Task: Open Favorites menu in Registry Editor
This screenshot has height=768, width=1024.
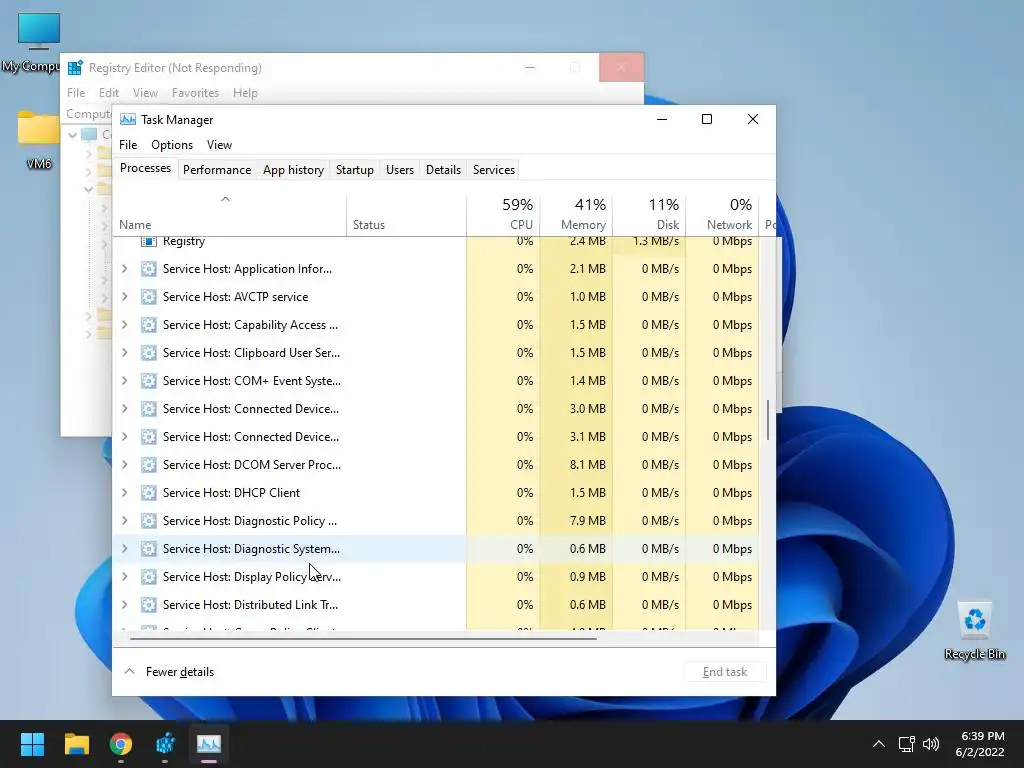Action: point(195,93)
